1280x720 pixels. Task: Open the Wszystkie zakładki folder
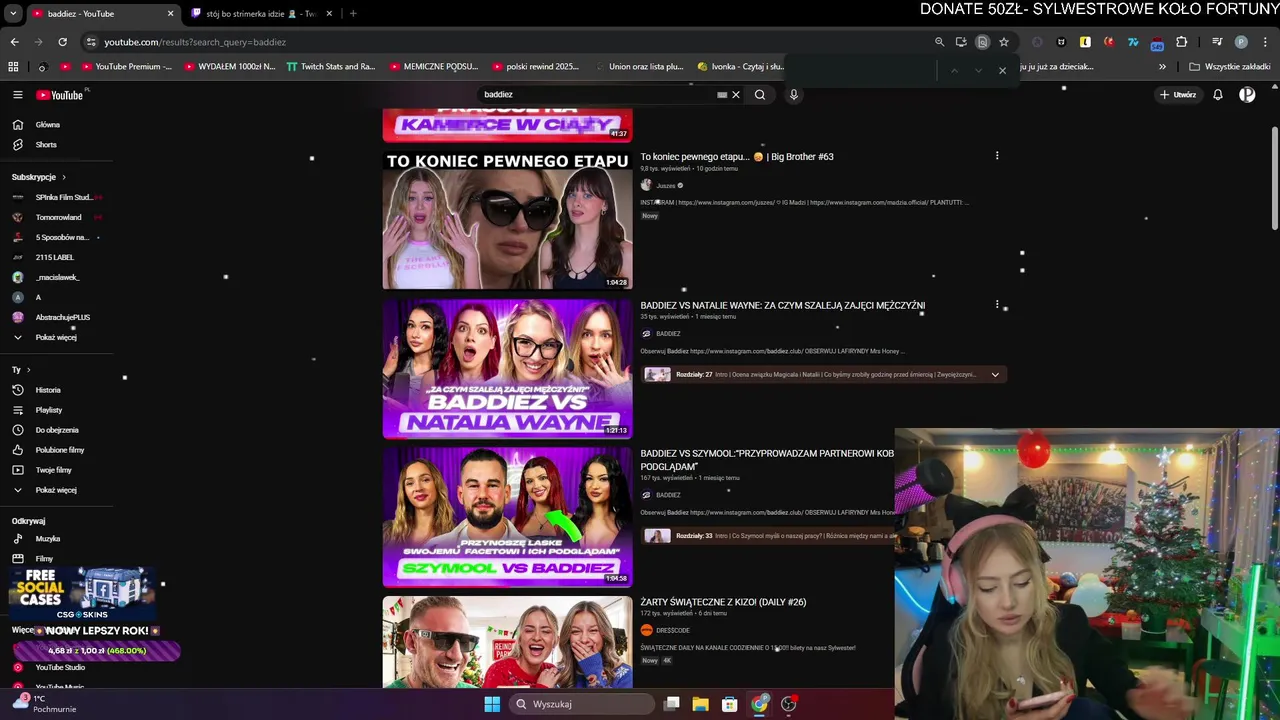tap(1229, 67)
